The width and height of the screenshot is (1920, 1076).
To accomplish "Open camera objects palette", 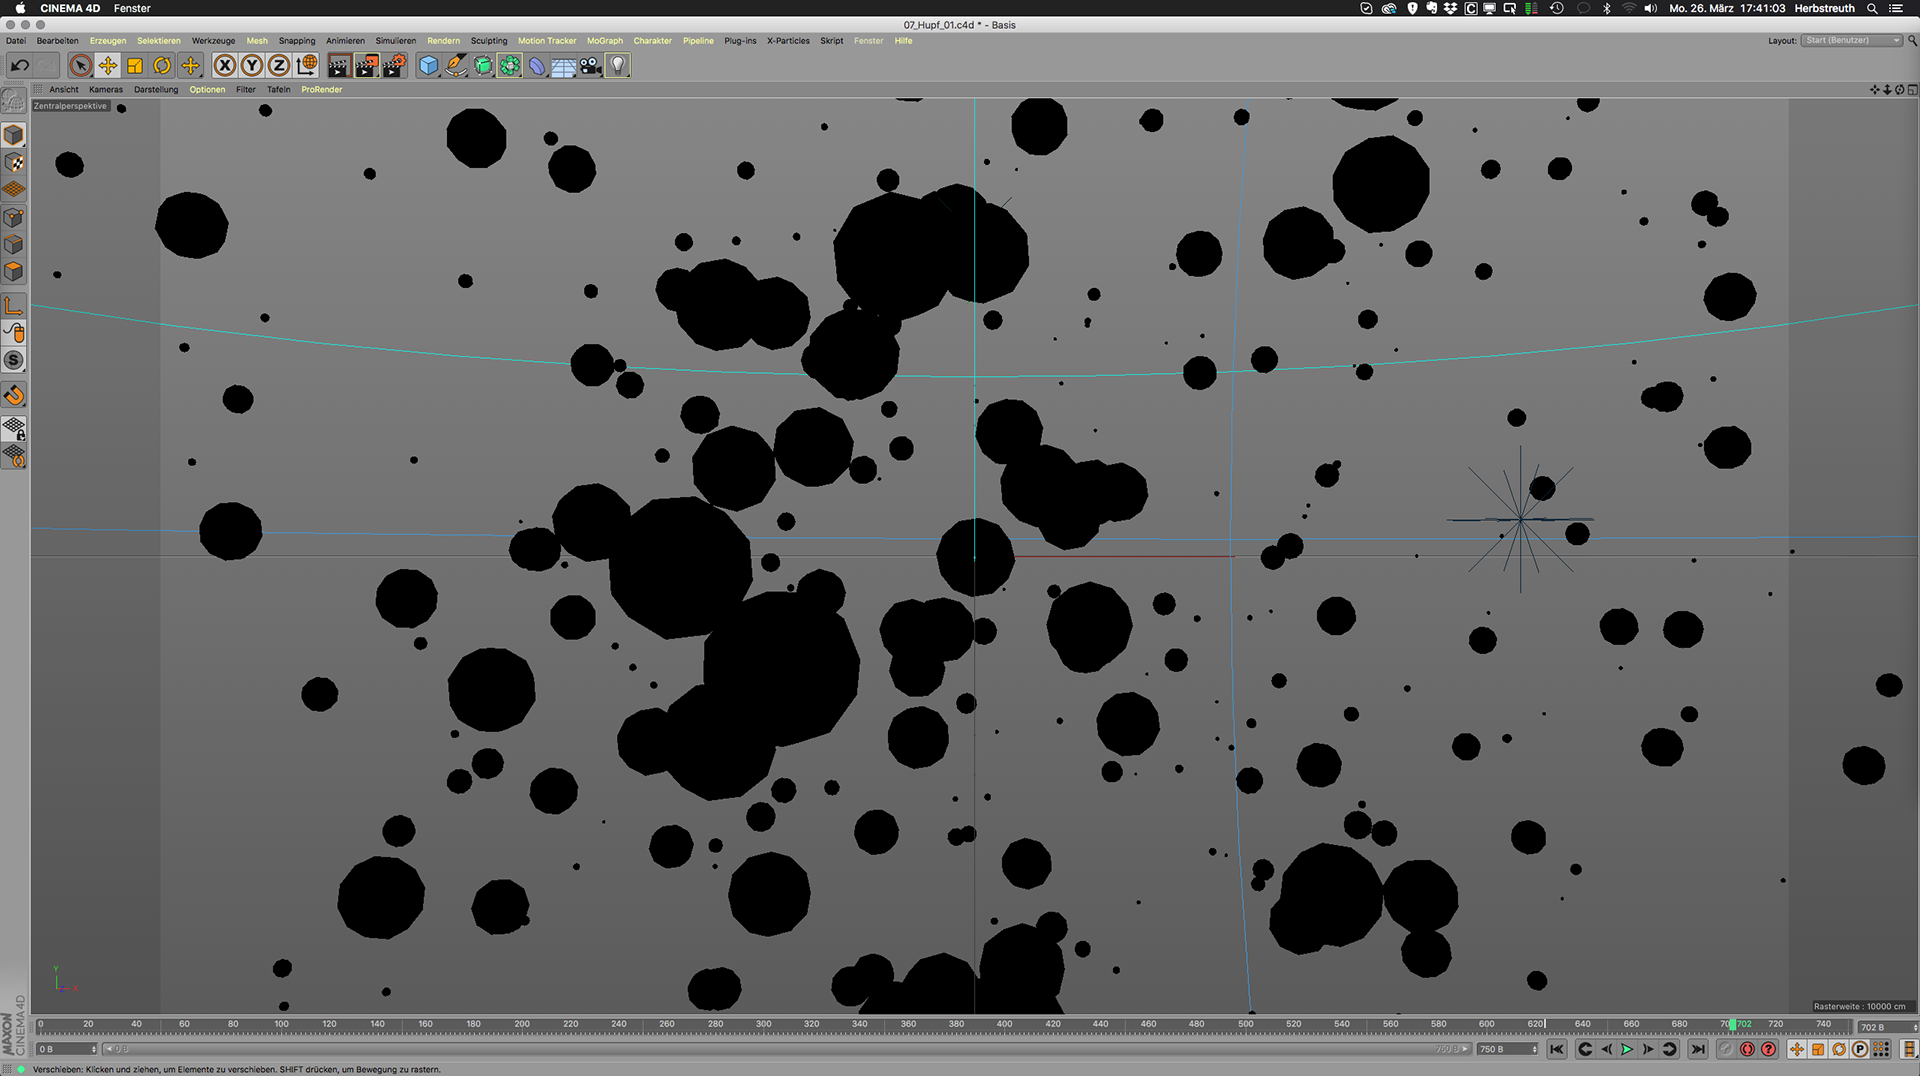I will [x=591, y=66].
